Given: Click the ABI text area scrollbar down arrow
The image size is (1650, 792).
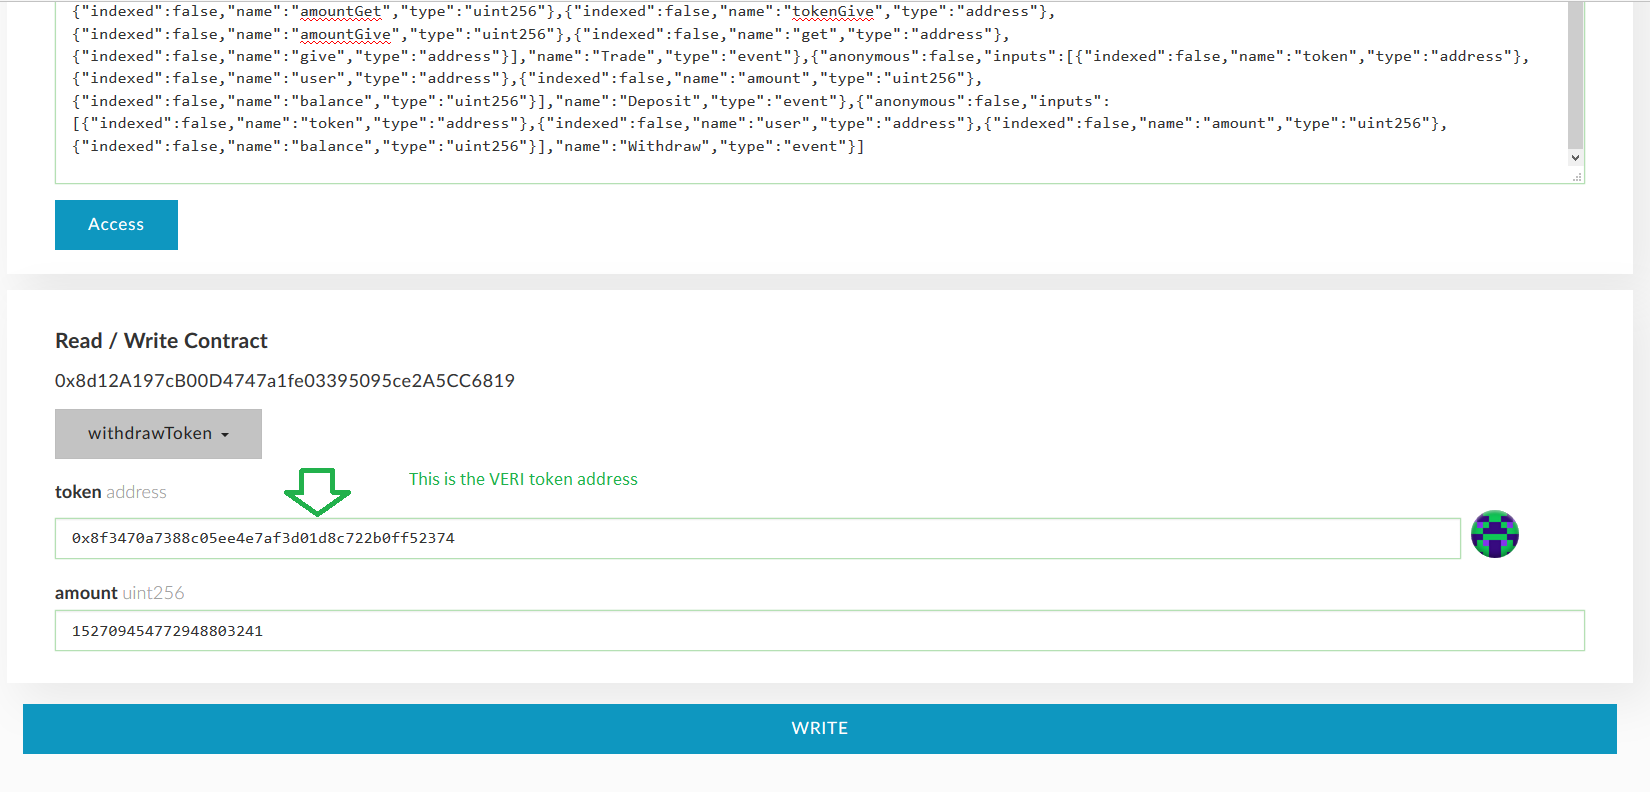Looking at the screenshot, I should click(1575, 158).
